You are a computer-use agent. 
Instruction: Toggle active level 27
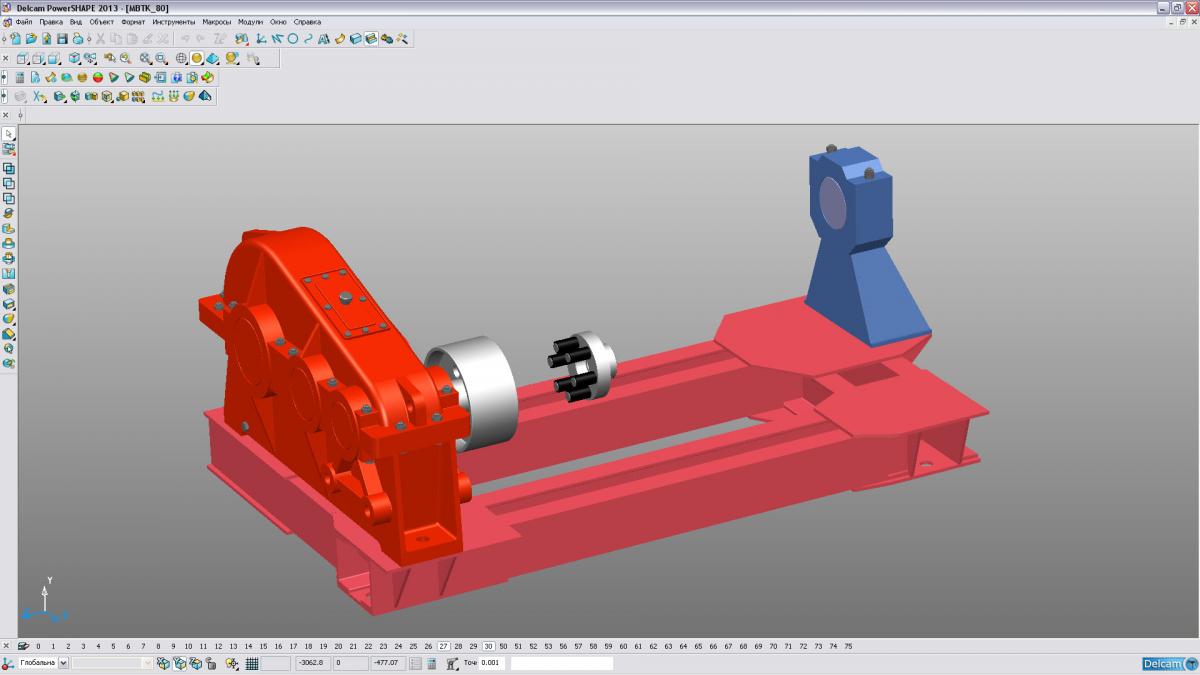pyautogui.click(x=443, y=646)
